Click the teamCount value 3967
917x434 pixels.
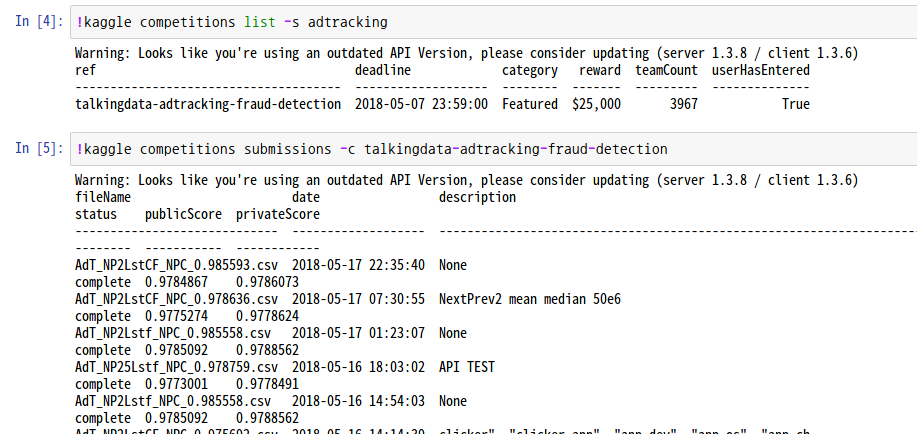pos(684,105)
